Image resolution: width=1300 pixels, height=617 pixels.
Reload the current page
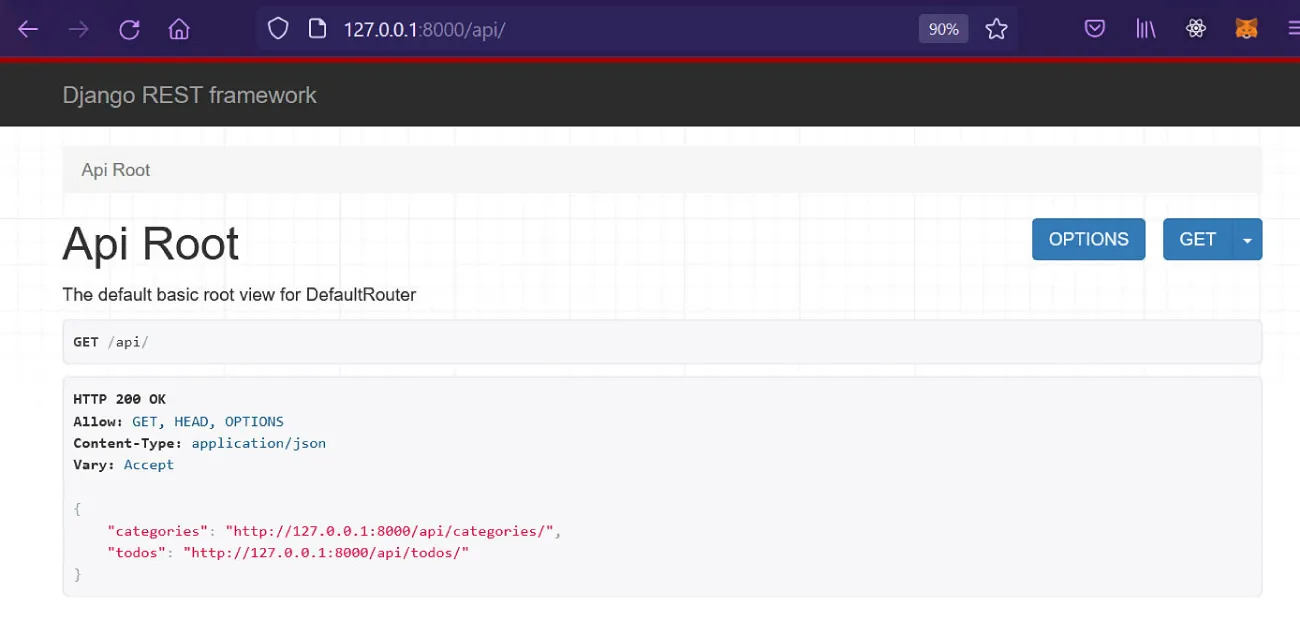(129, 28)
